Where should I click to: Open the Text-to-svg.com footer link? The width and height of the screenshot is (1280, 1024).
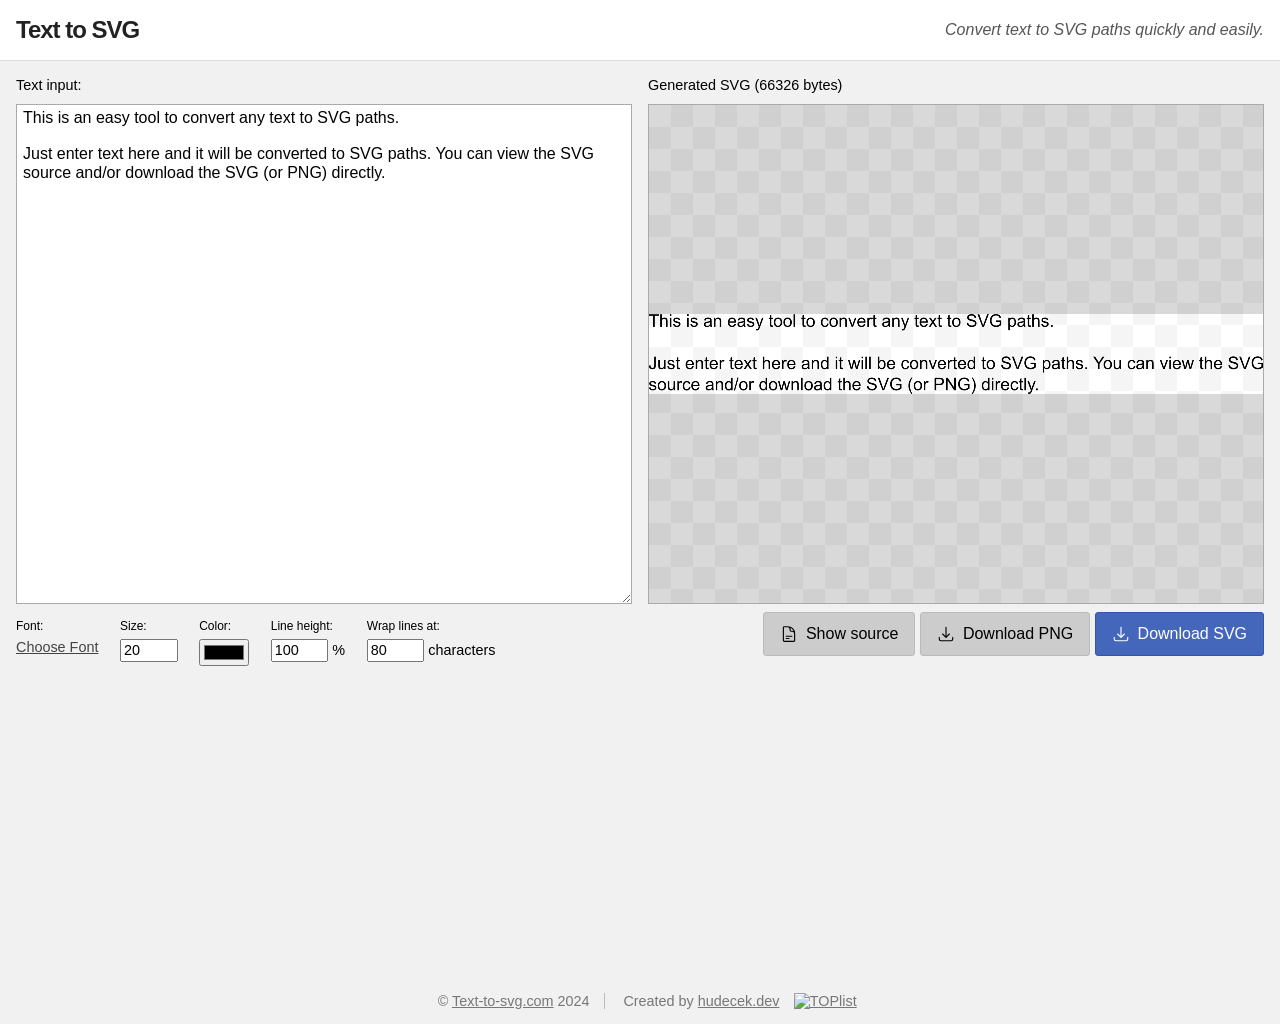tap(502, 1001)
